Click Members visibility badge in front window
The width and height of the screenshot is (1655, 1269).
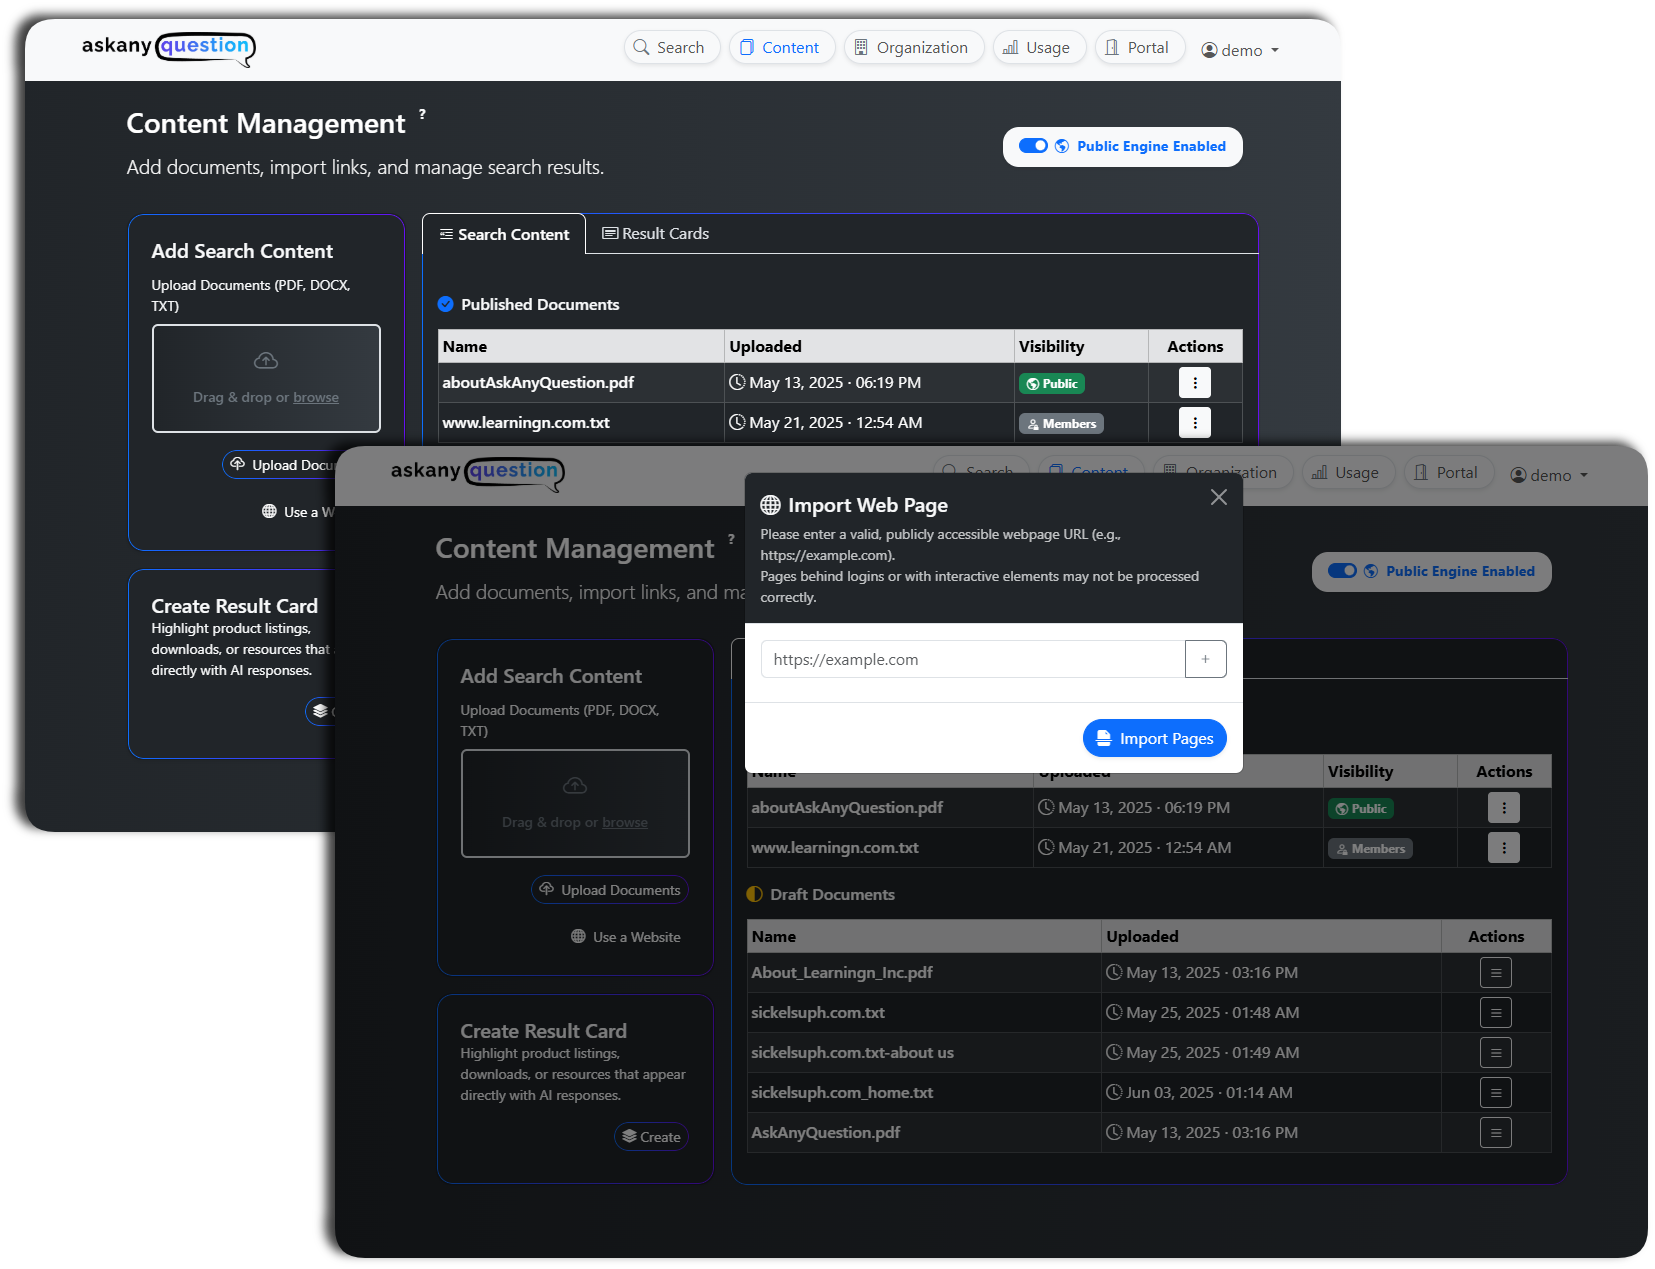pyautogui.click(x=1370, y=849)
